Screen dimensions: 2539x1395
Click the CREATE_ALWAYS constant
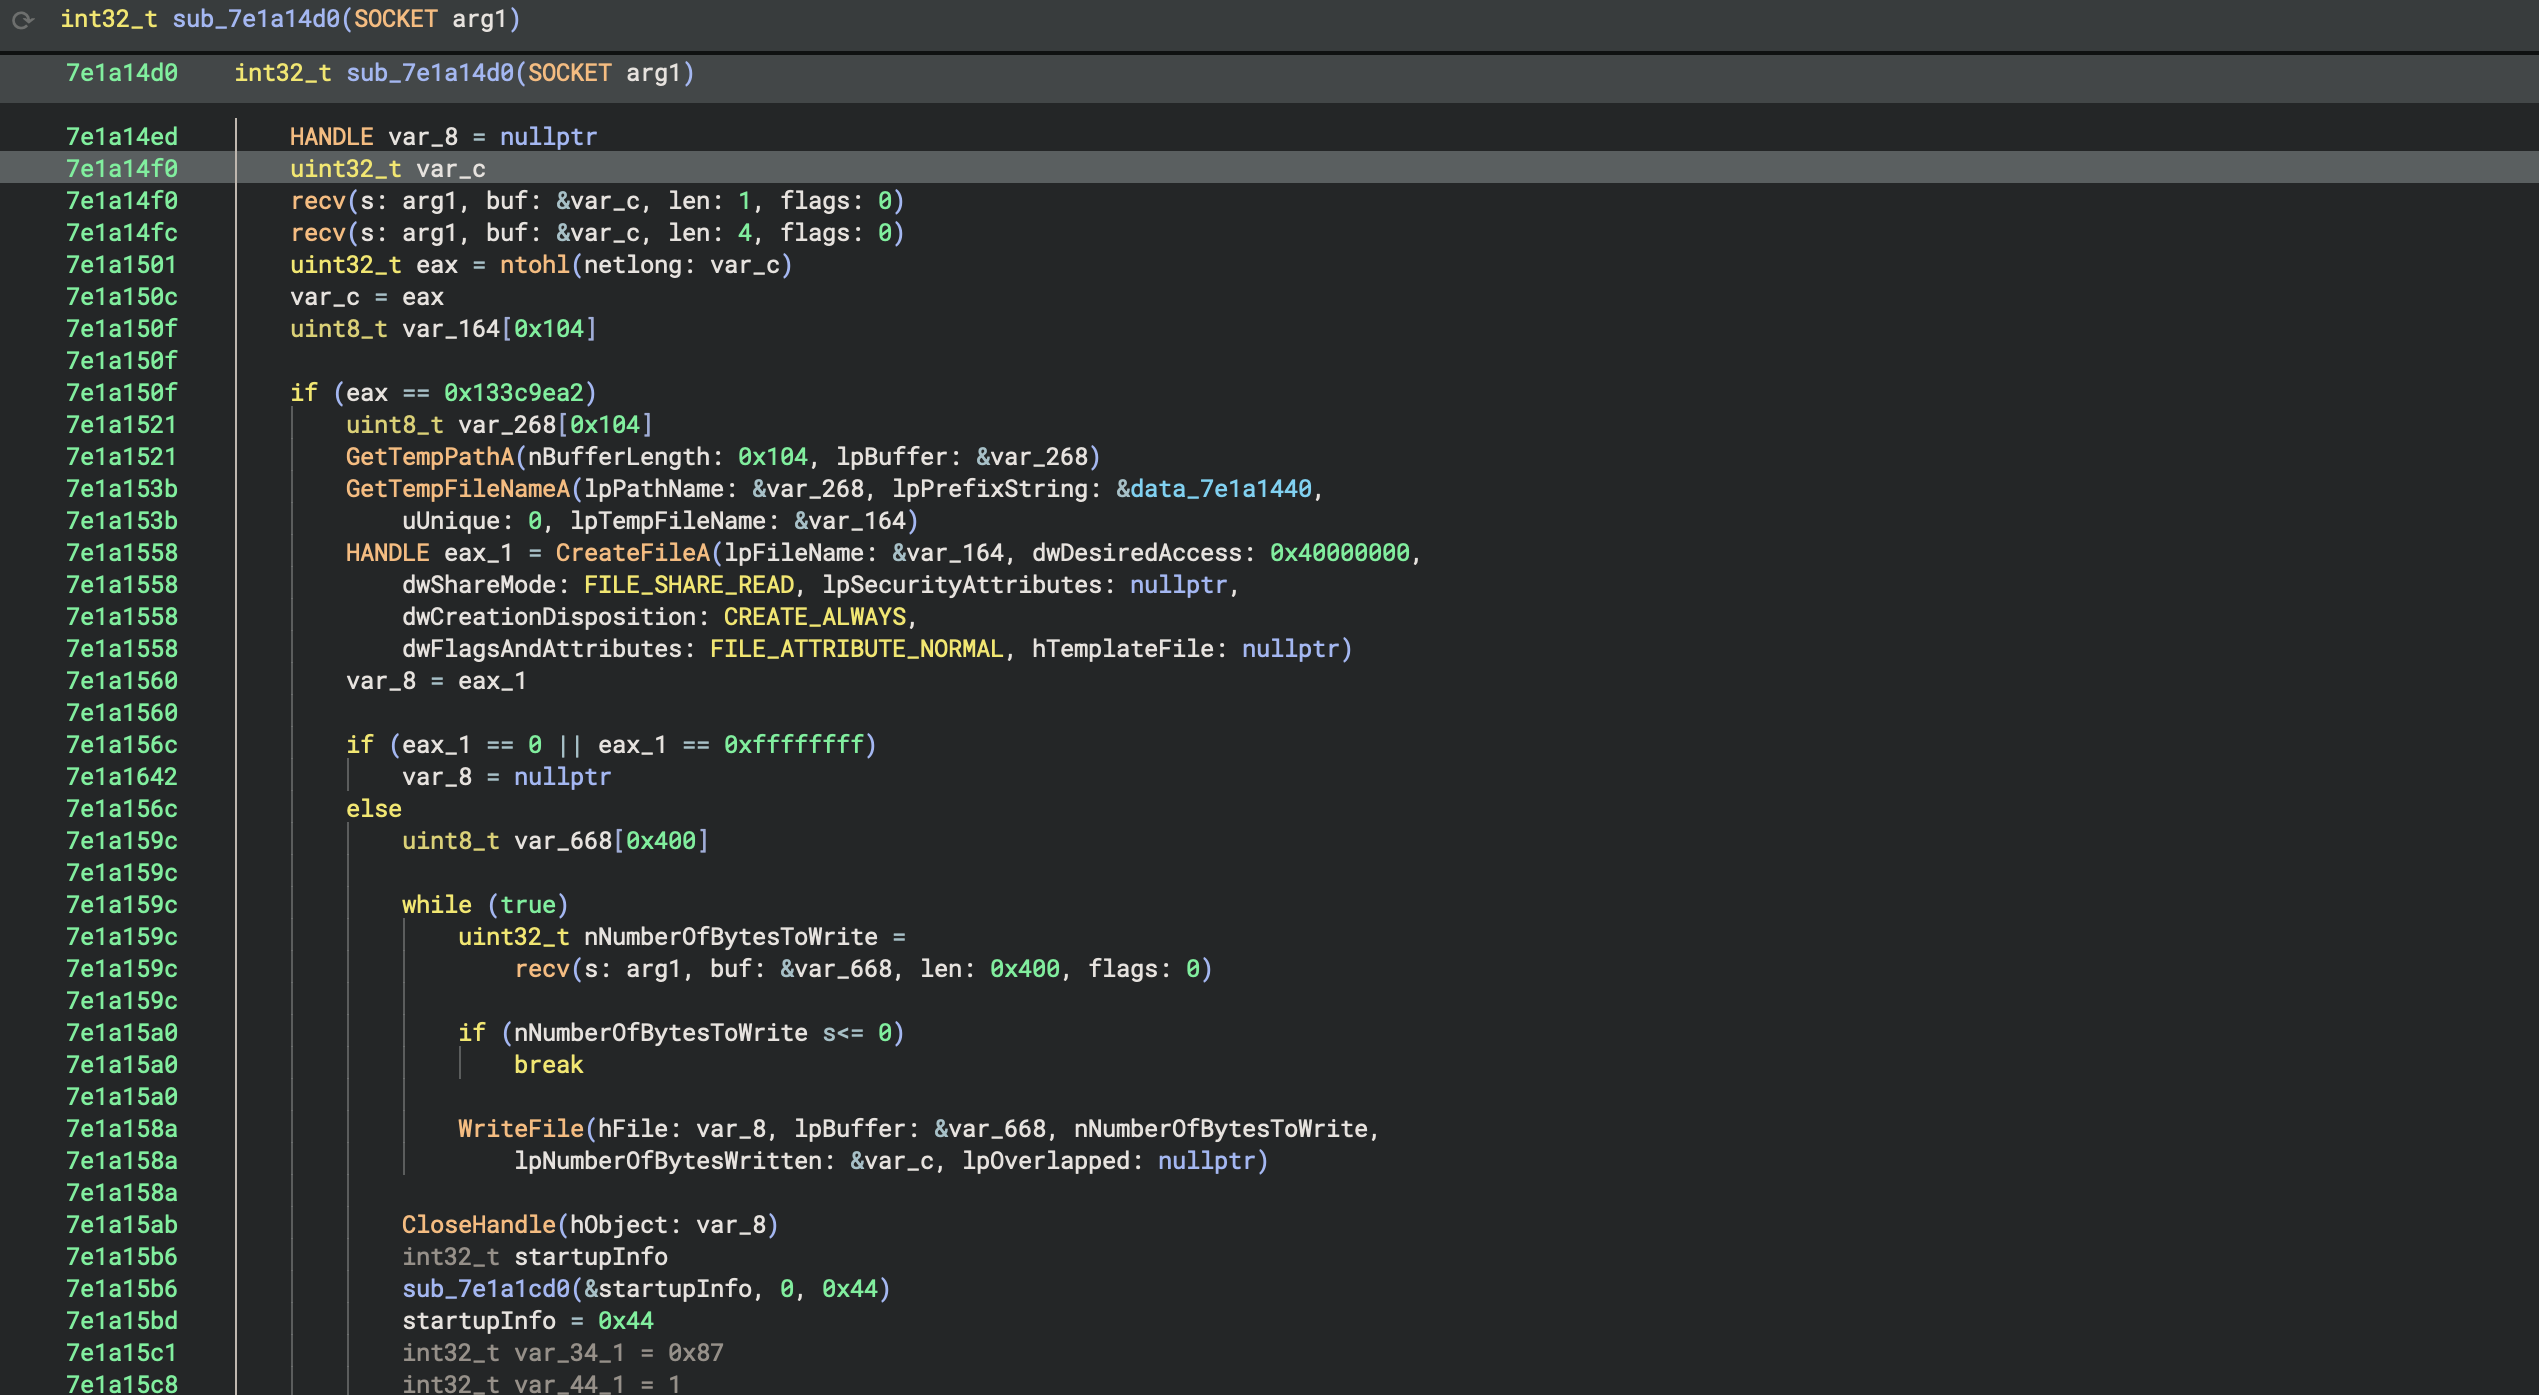click(814, 617)
